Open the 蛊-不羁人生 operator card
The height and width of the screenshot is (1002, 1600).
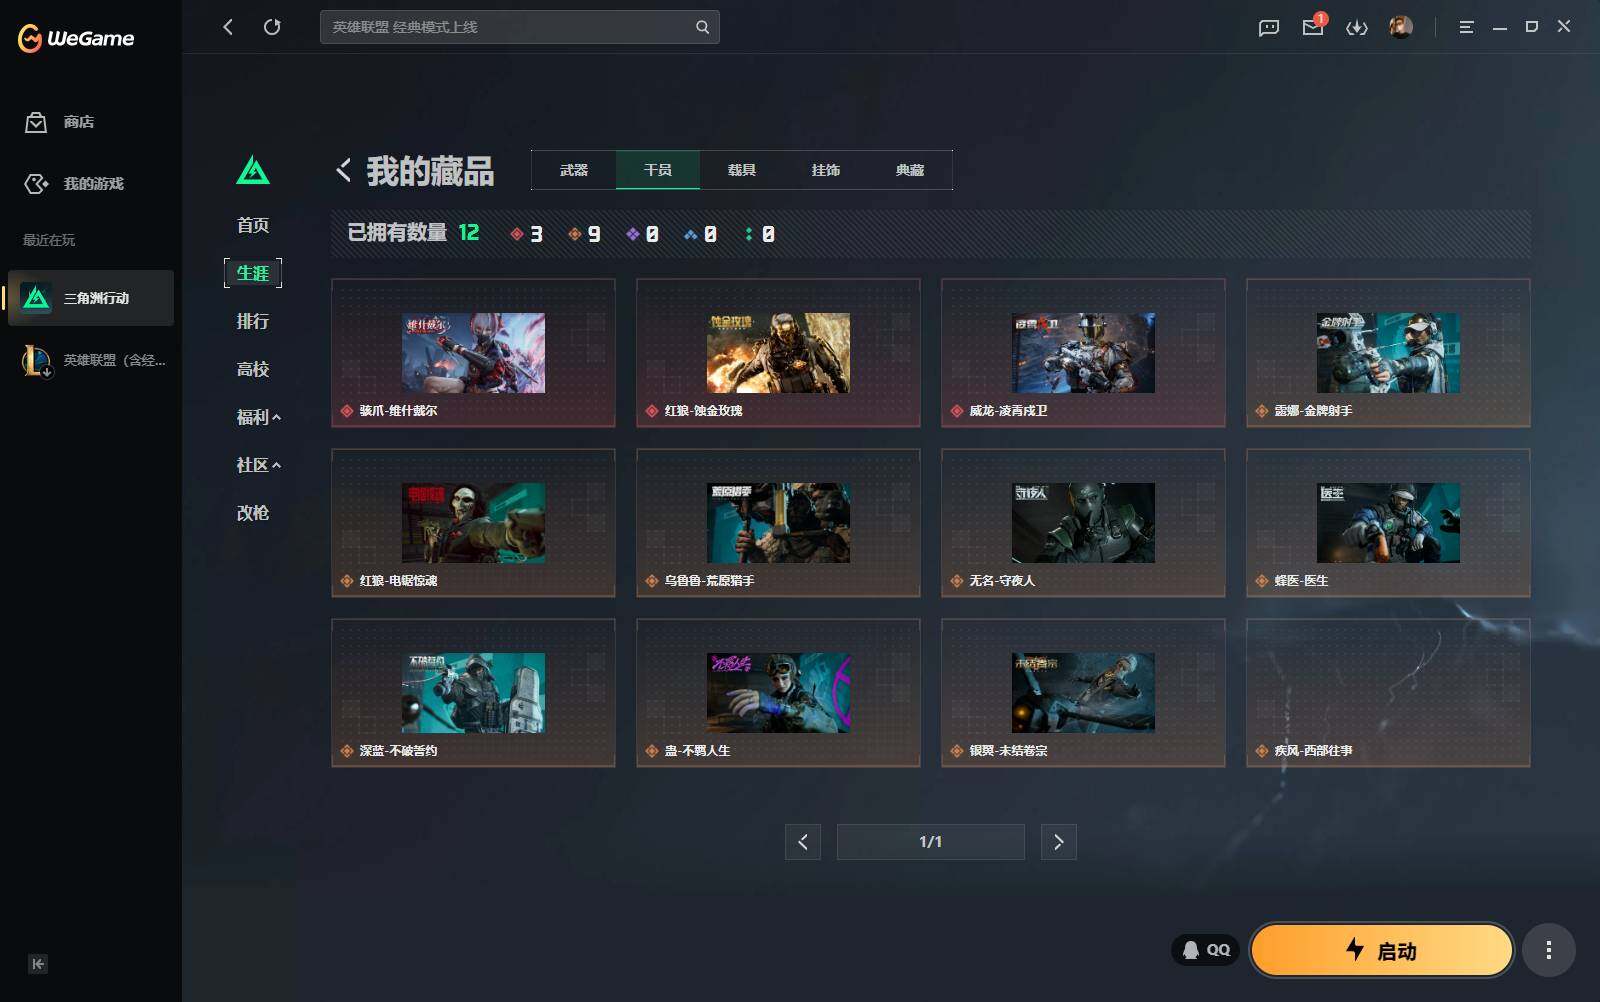click(778, 693)
